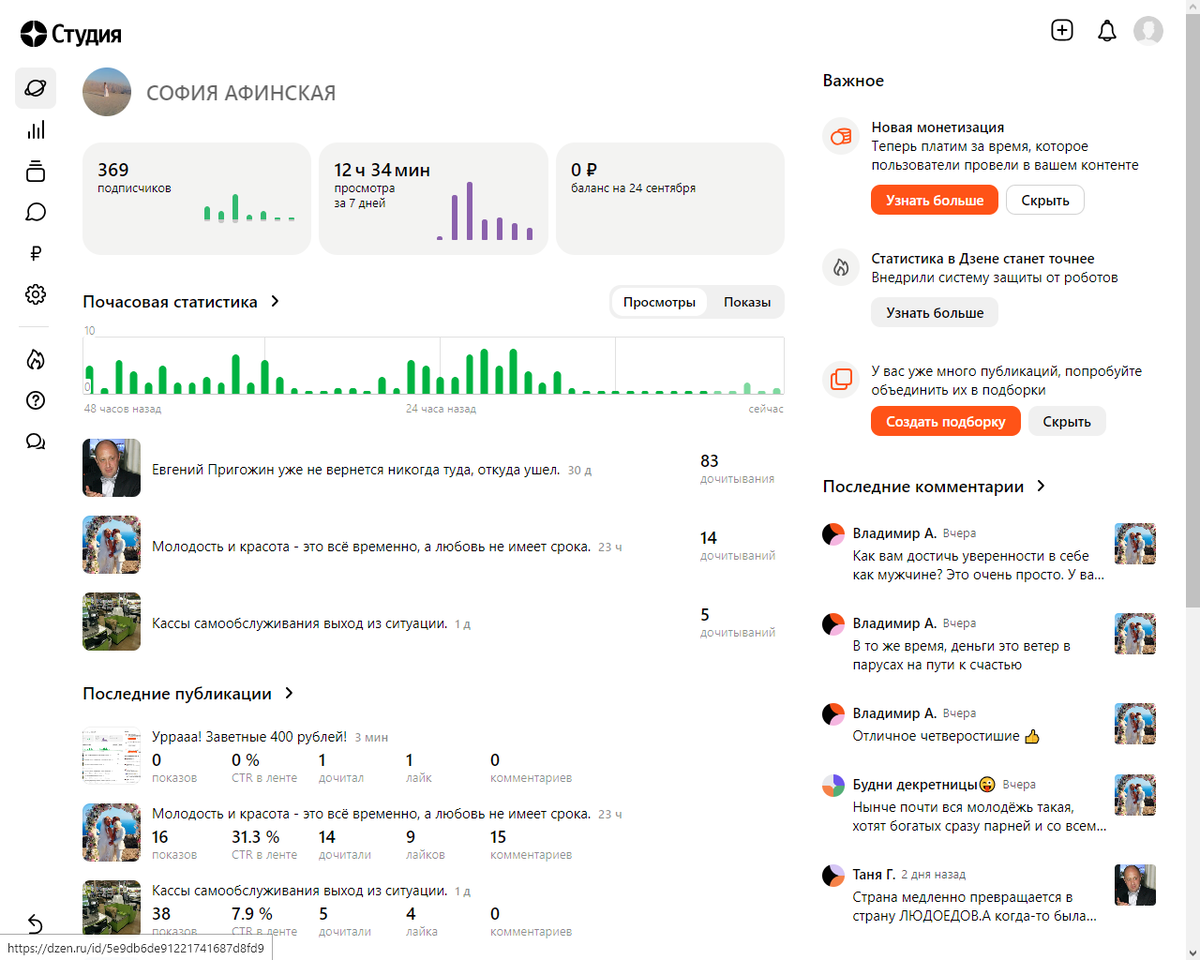Open article Евгений Пригожин уже не вернется
This screenshot has height=960, width=1200.
tap(355, 469)
